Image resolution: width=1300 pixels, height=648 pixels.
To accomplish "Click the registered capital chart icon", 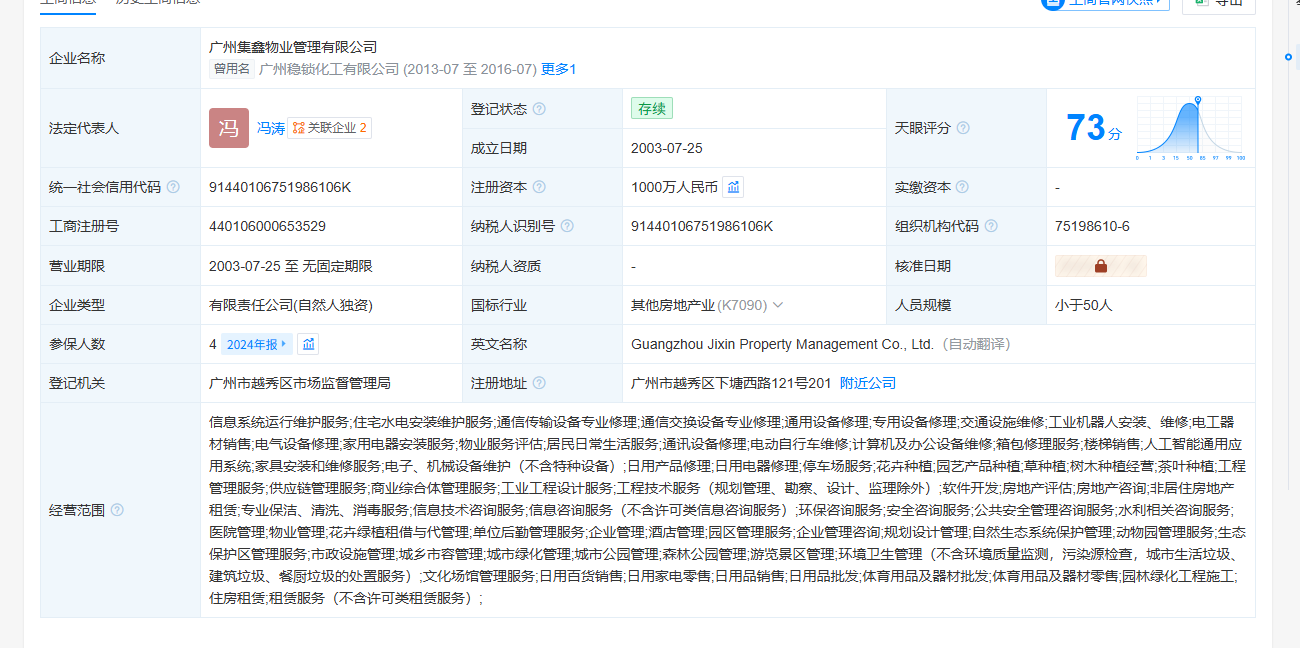I will (x=733, y=187).
